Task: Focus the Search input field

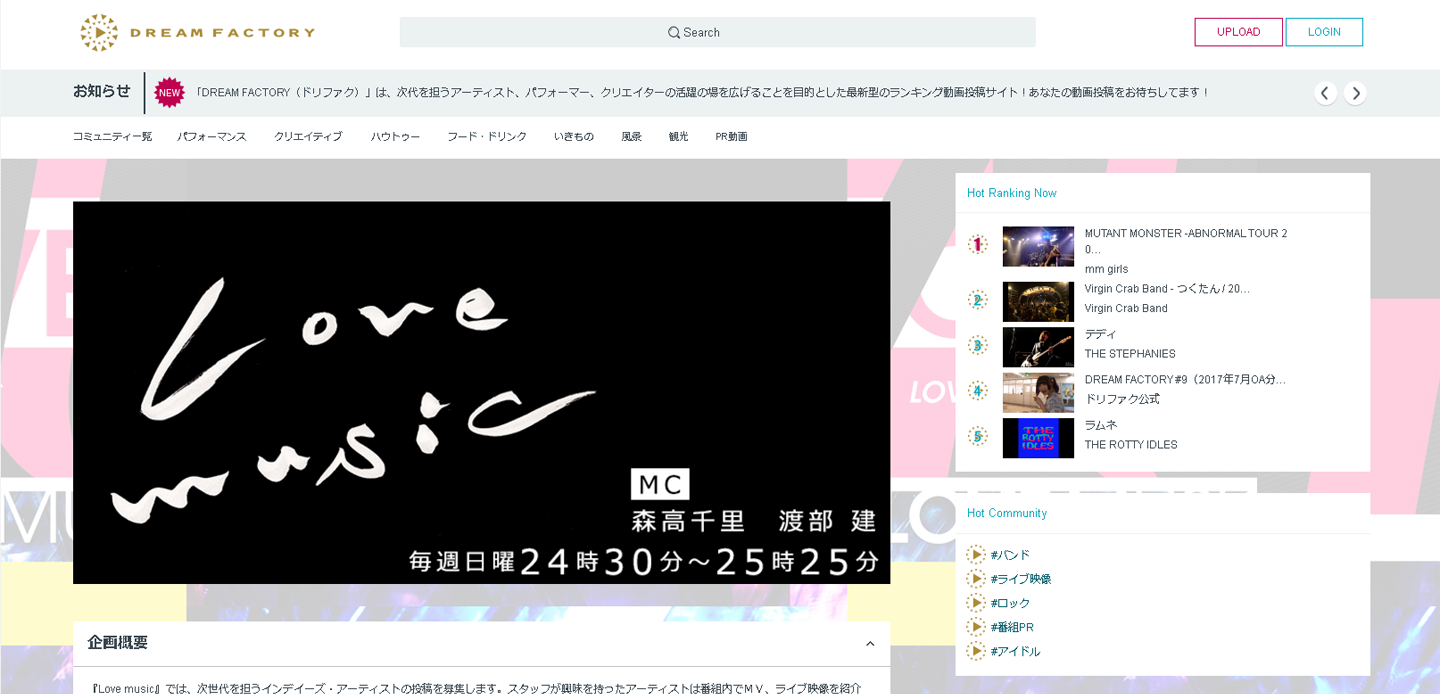Action: click(717, 32)
